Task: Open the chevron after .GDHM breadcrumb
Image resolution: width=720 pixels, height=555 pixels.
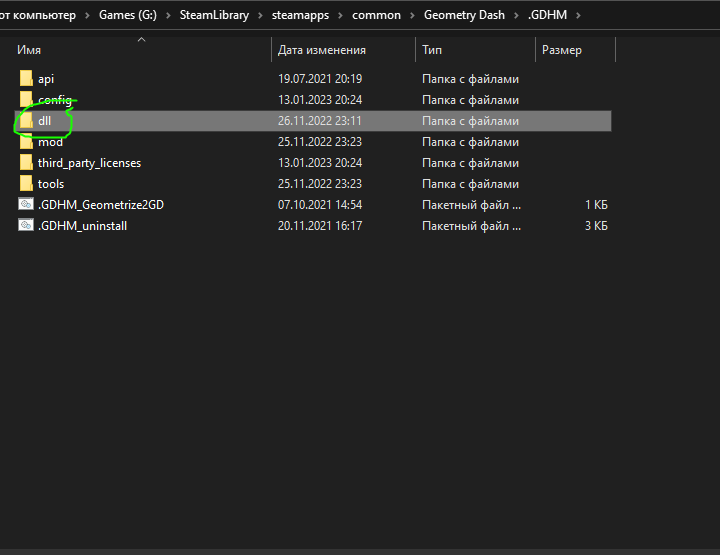Action: click(578, 15)
